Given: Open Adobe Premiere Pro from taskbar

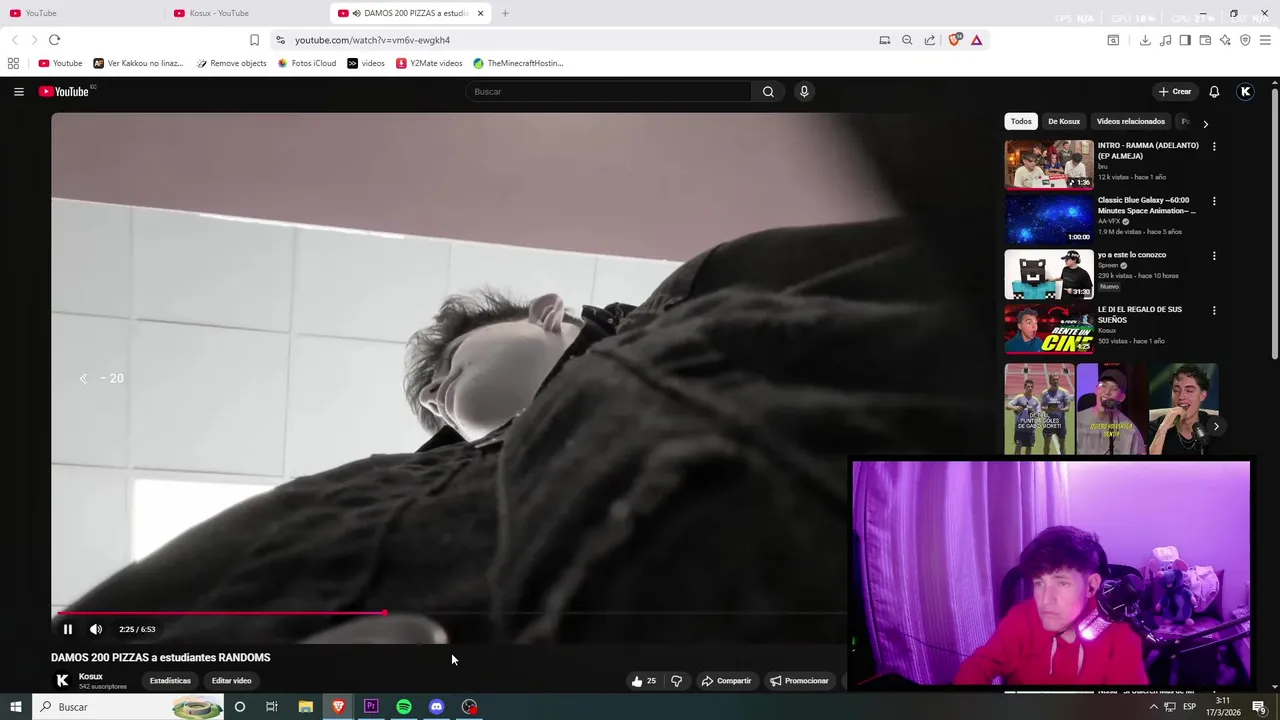Looking at the screenshot, I should [371, 707].
